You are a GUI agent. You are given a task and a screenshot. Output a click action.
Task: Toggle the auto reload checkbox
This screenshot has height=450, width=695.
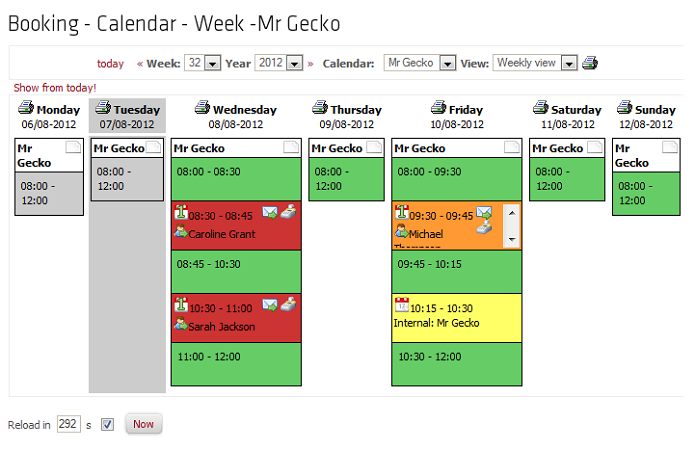[x=107, y=425]
